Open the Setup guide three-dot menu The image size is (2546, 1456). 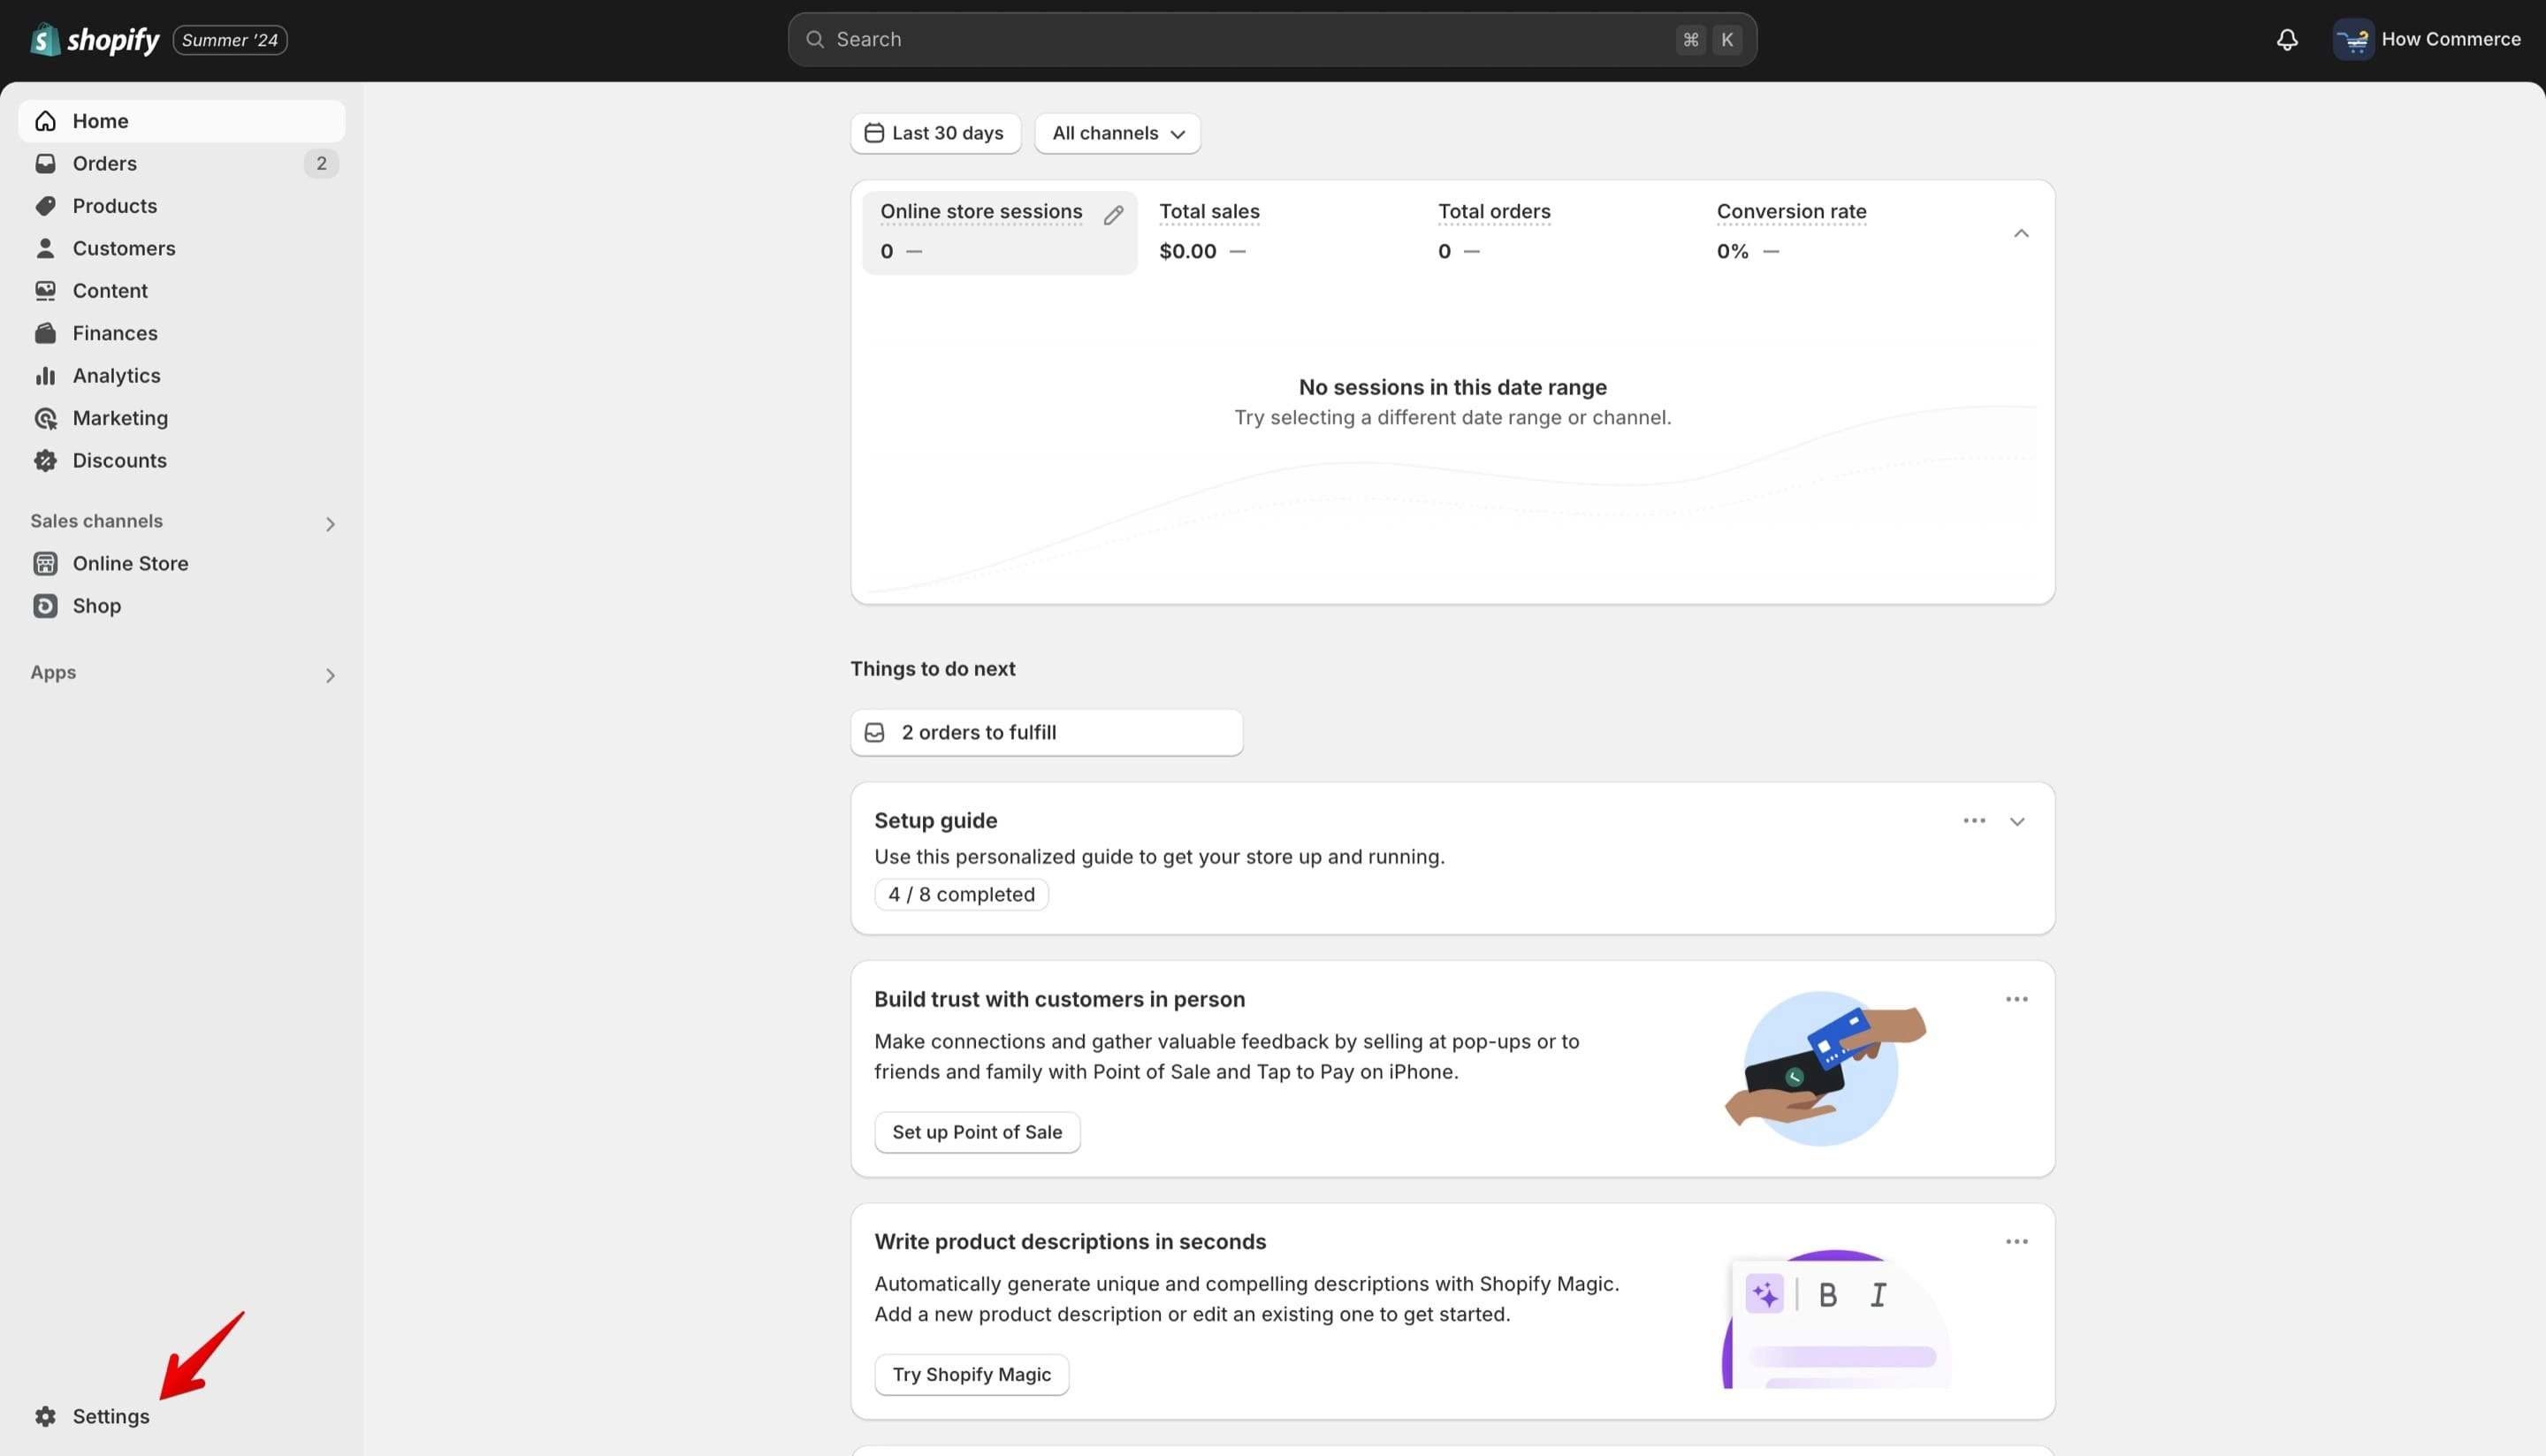pos(1974,821)
